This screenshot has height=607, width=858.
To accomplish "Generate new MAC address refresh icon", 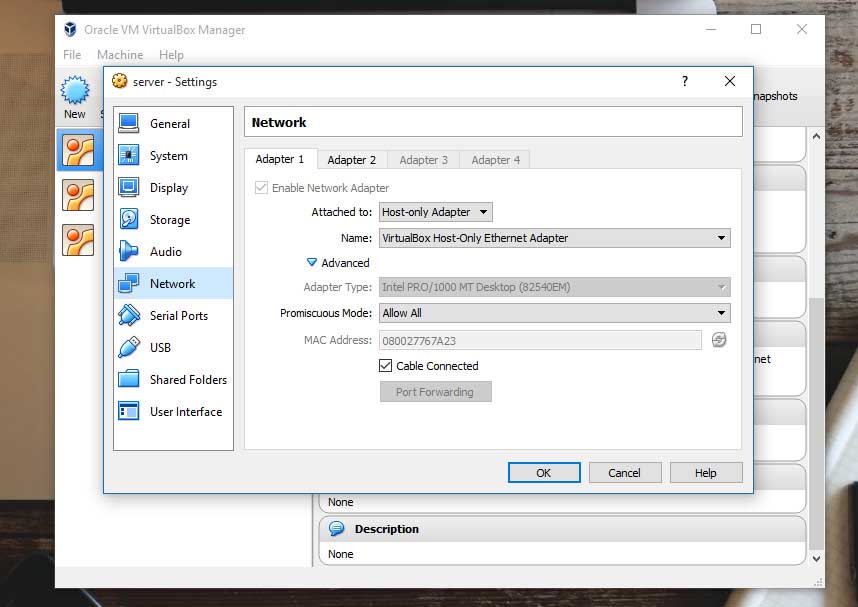I will click(719, 340).
